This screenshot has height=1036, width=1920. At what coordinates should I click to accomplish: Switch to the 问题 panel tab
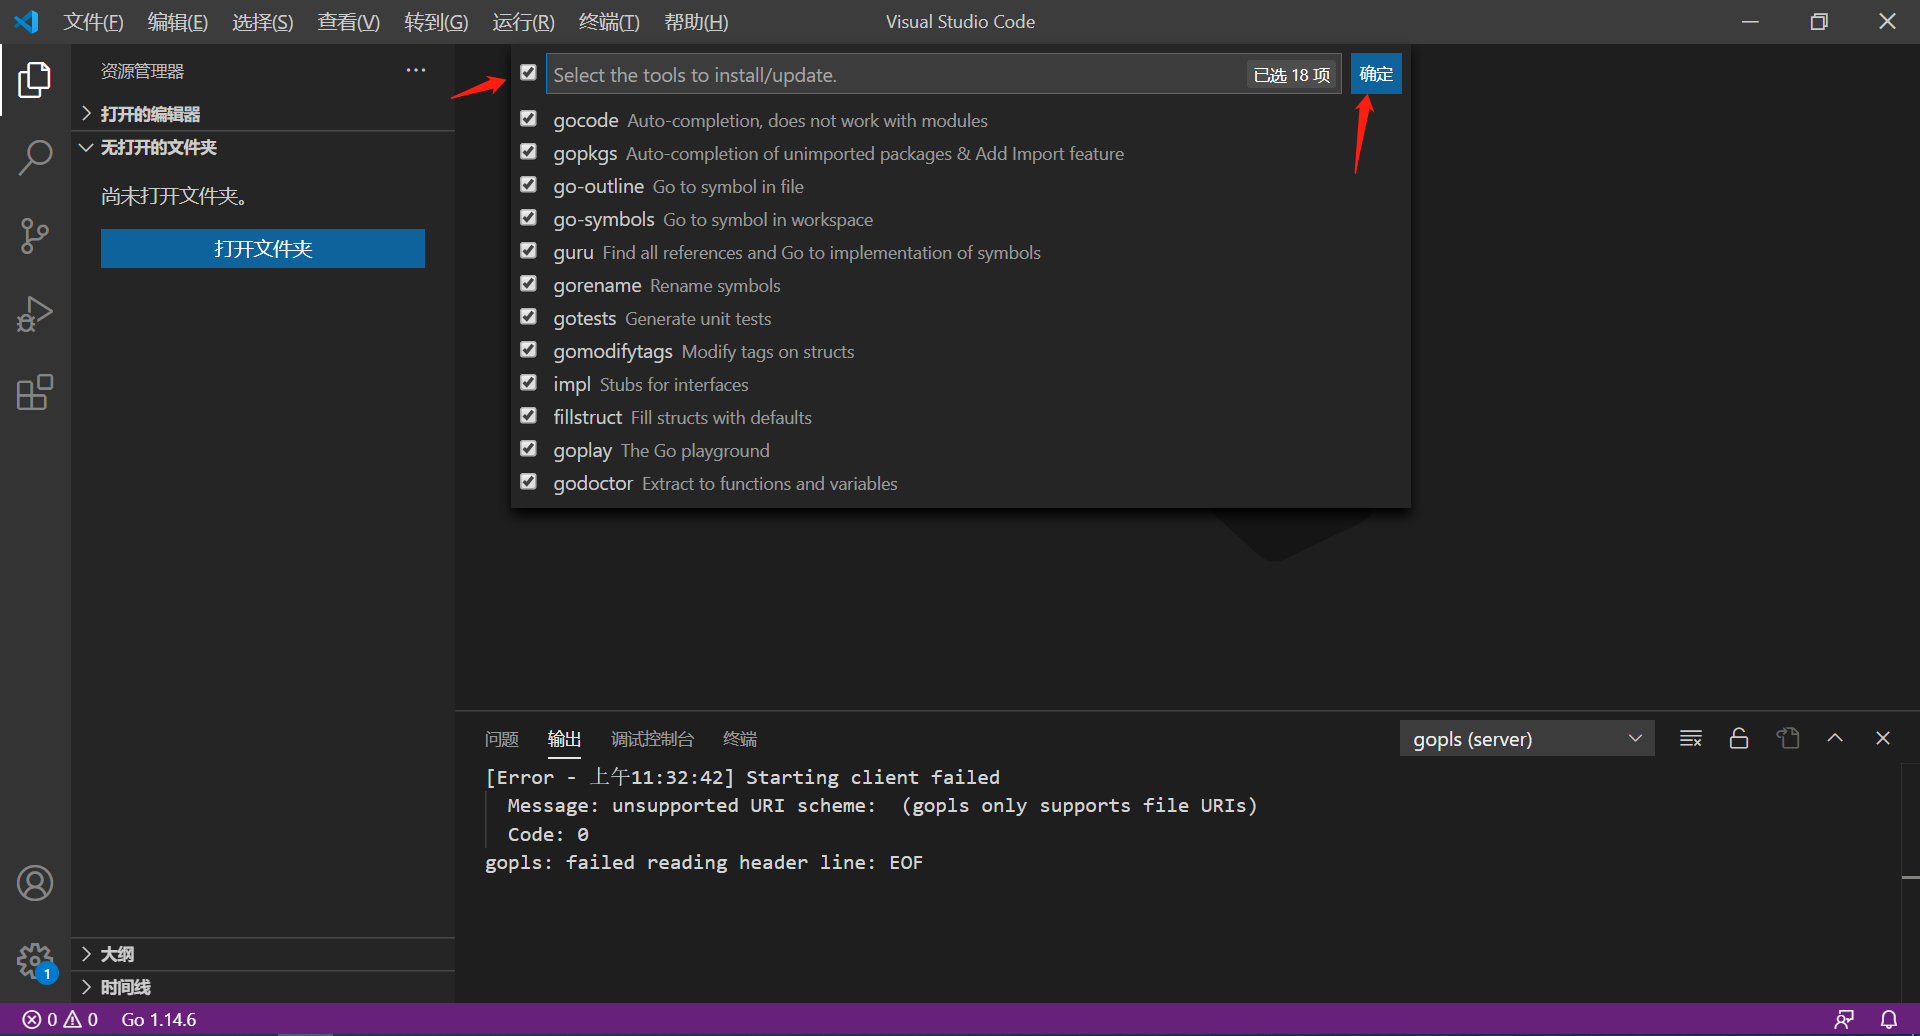click(501, 739)
